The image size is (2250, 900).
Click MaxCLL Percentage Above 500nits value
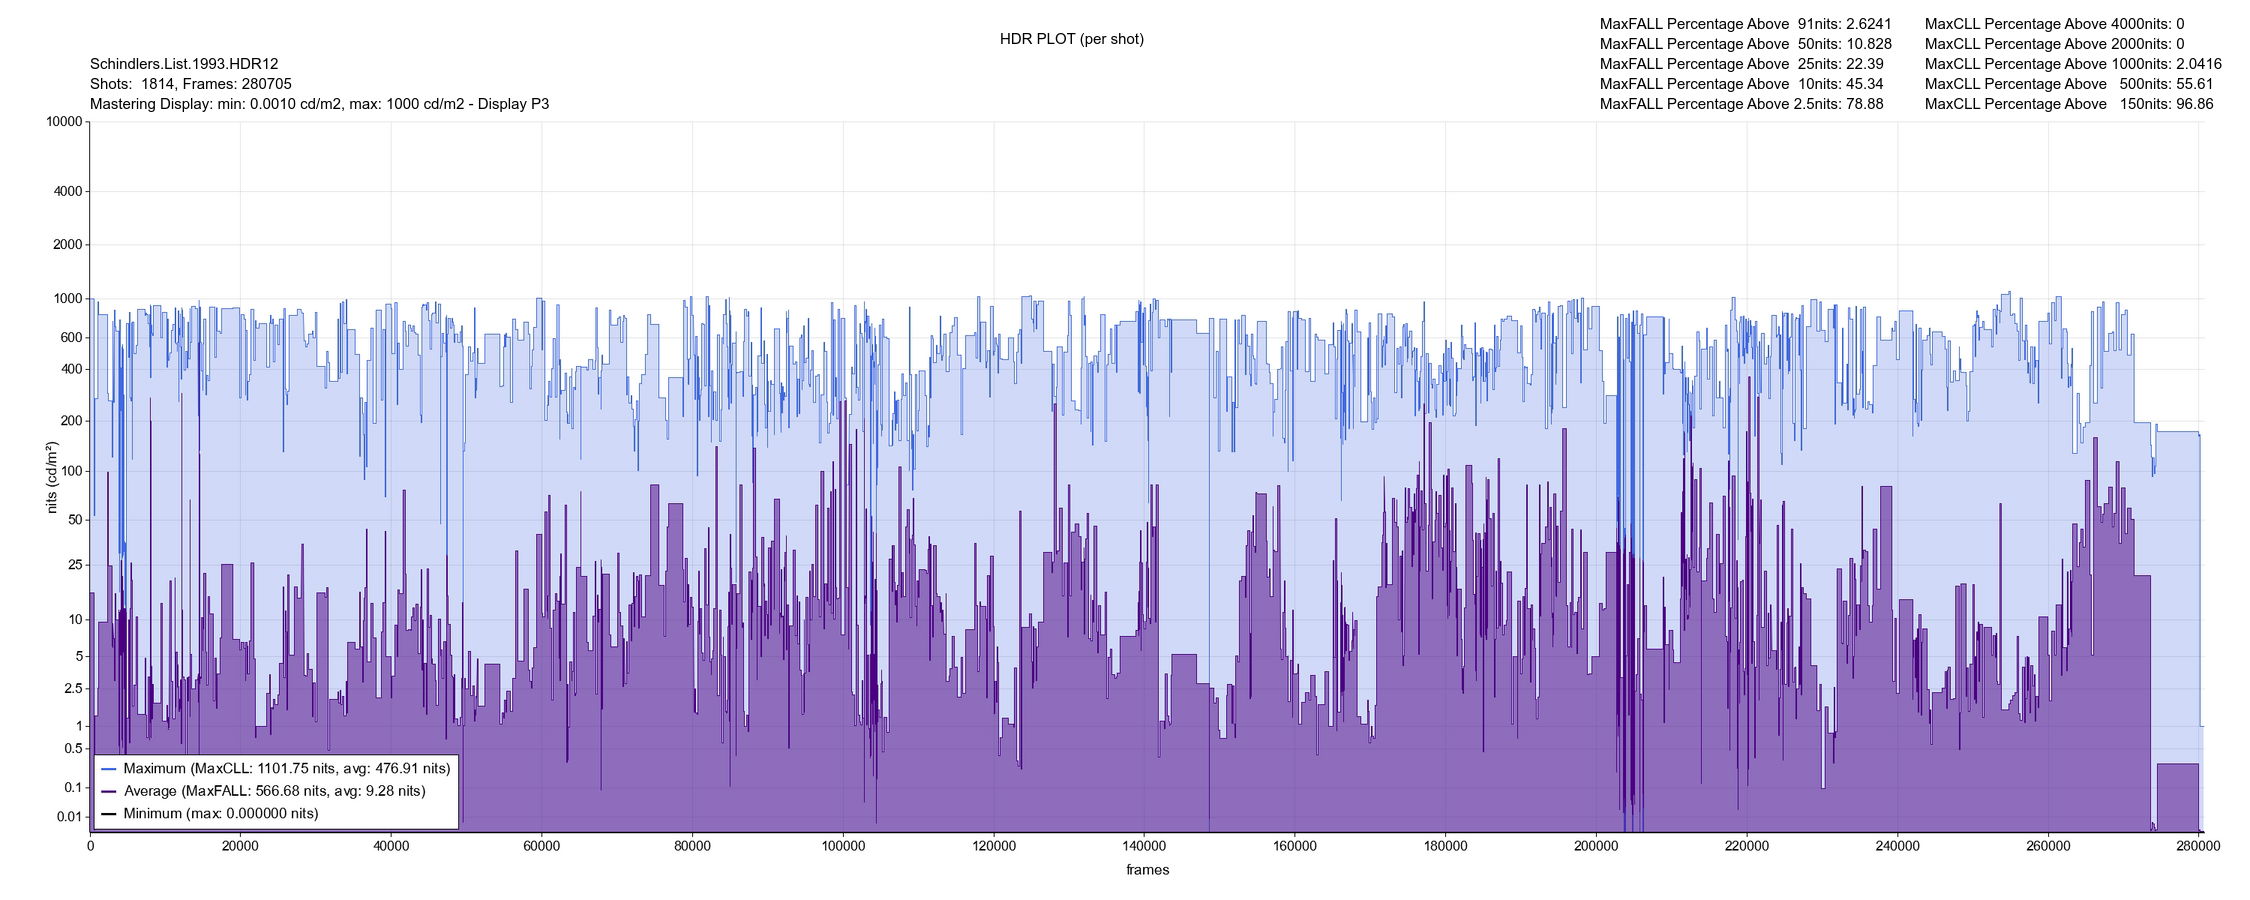pos(2194,84)
